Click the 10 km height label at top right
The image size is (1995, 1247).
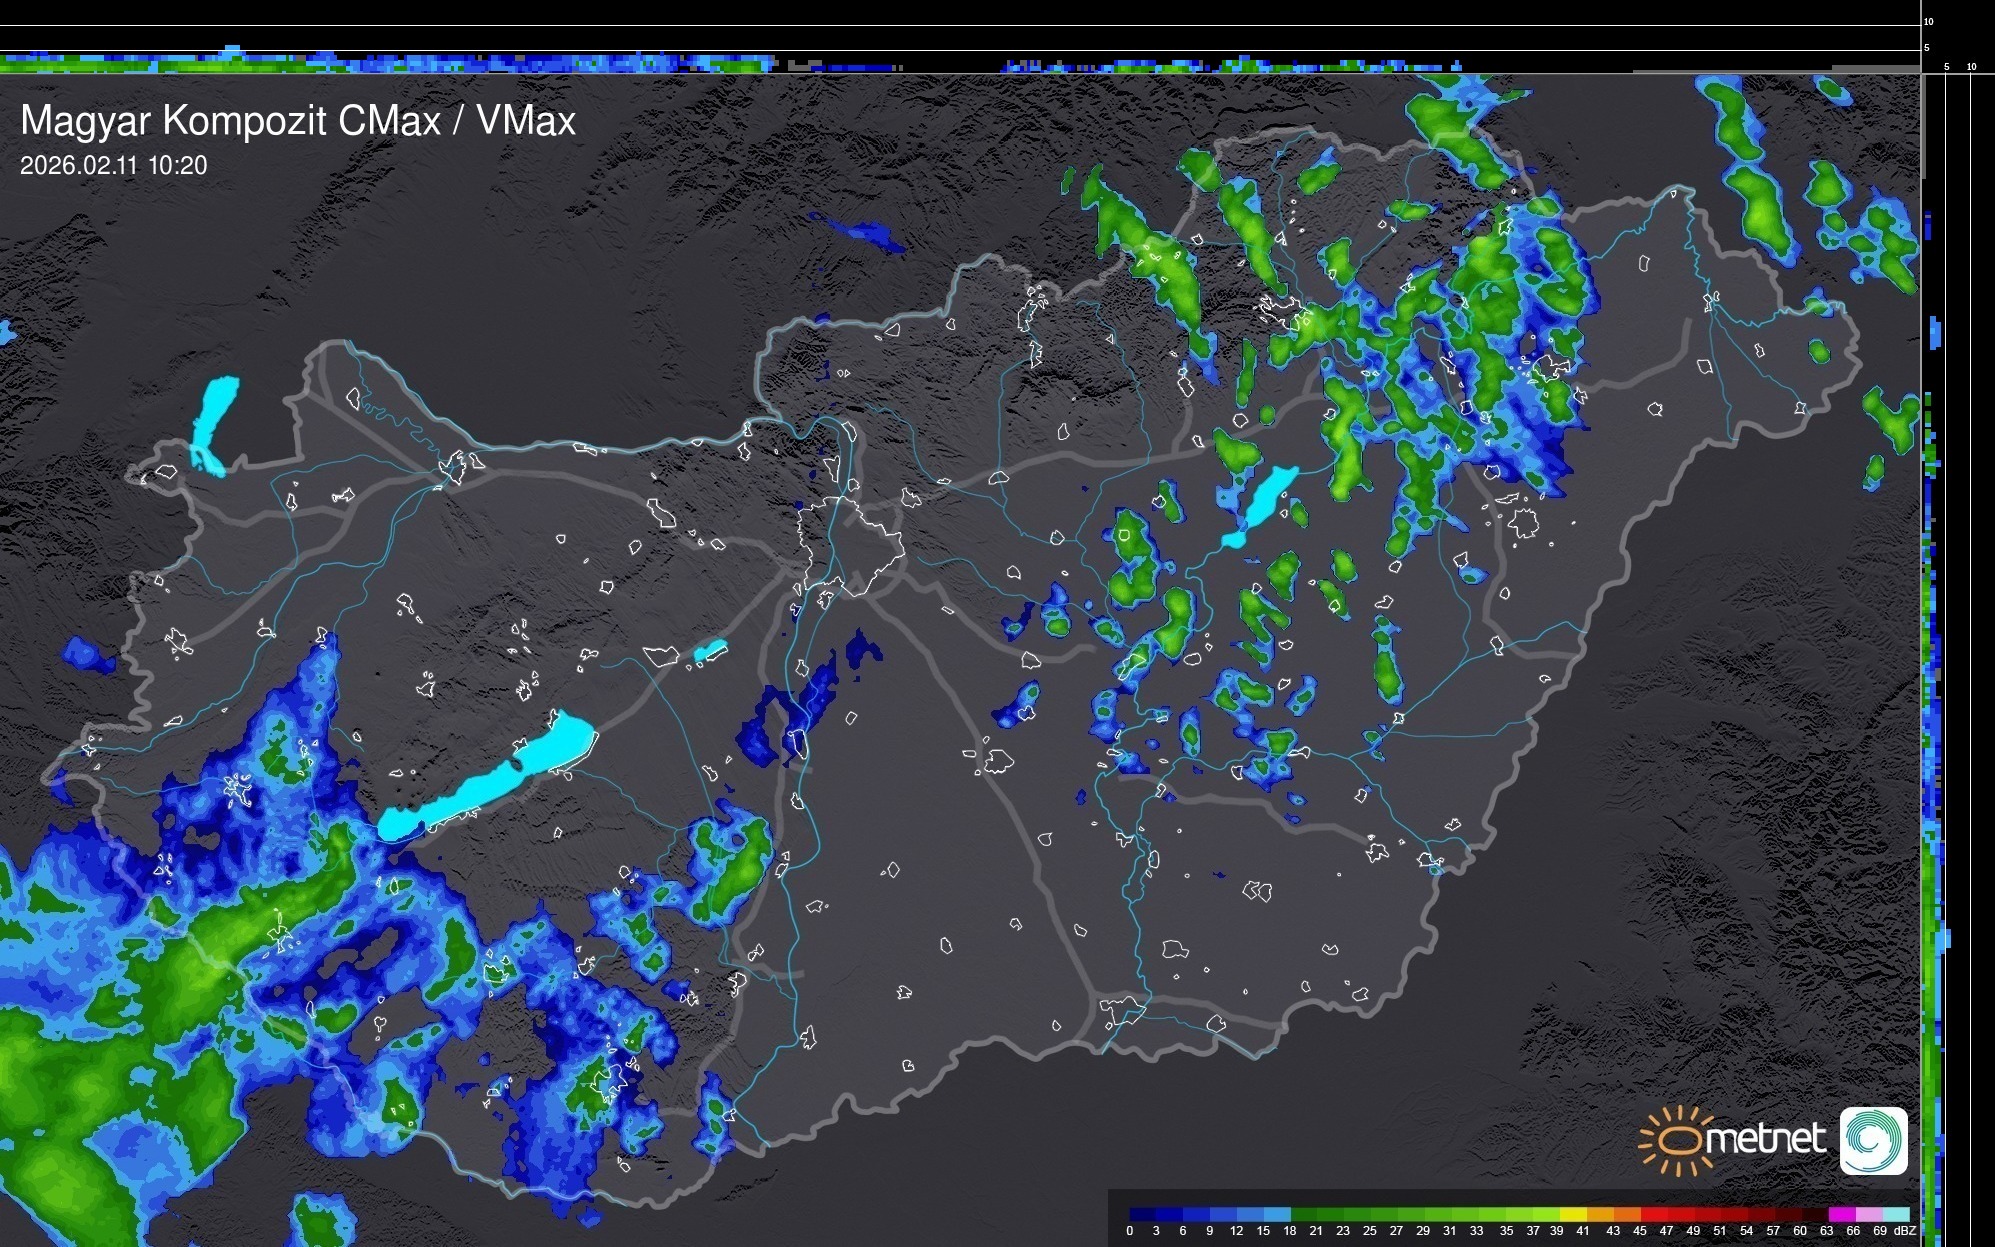1928,21
